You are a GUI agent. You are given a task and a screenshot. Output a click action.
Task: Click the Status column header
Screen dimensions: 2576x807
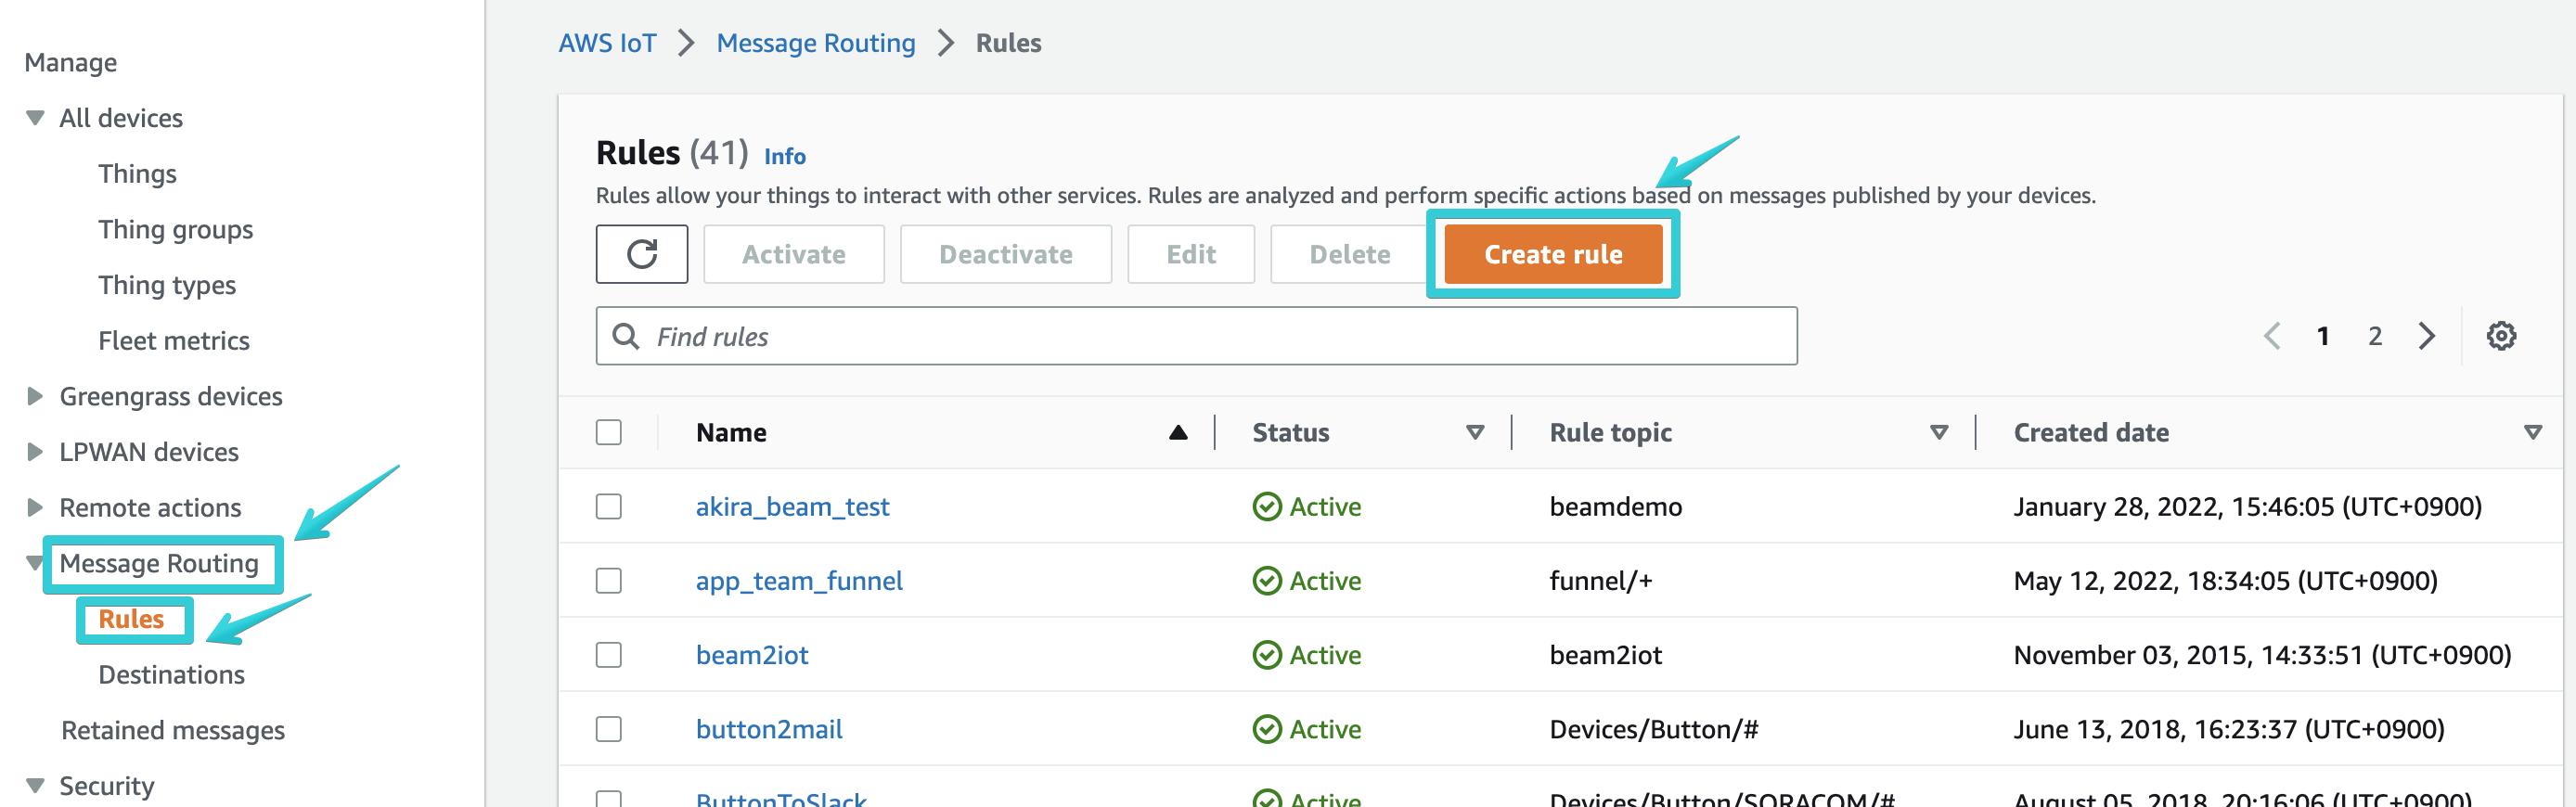coord(1290,432)
